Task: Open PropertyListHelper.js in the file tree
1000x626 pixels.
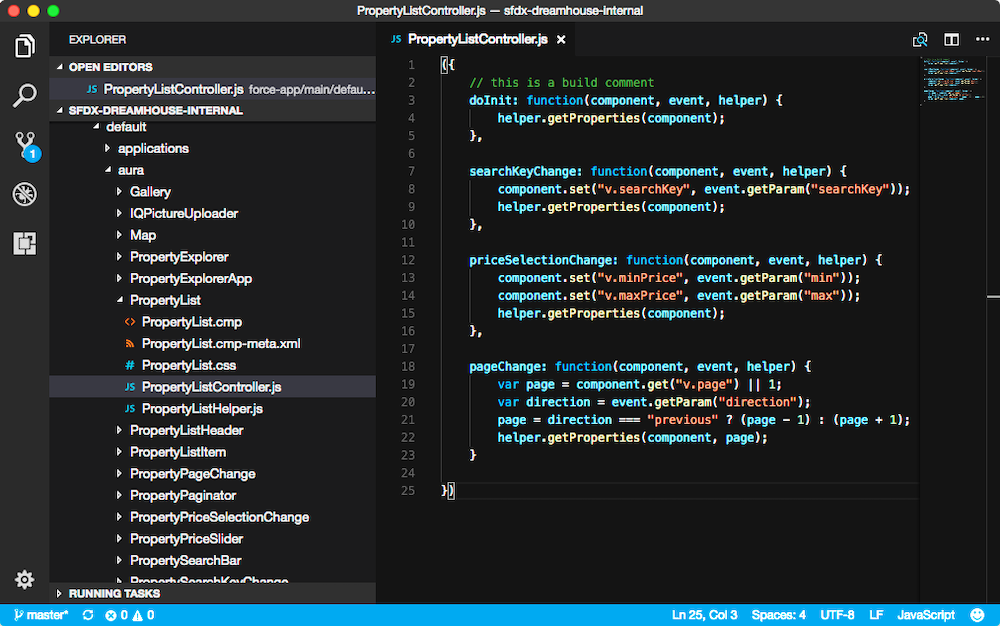Action: pyautogui.click(x=202, y=409)
